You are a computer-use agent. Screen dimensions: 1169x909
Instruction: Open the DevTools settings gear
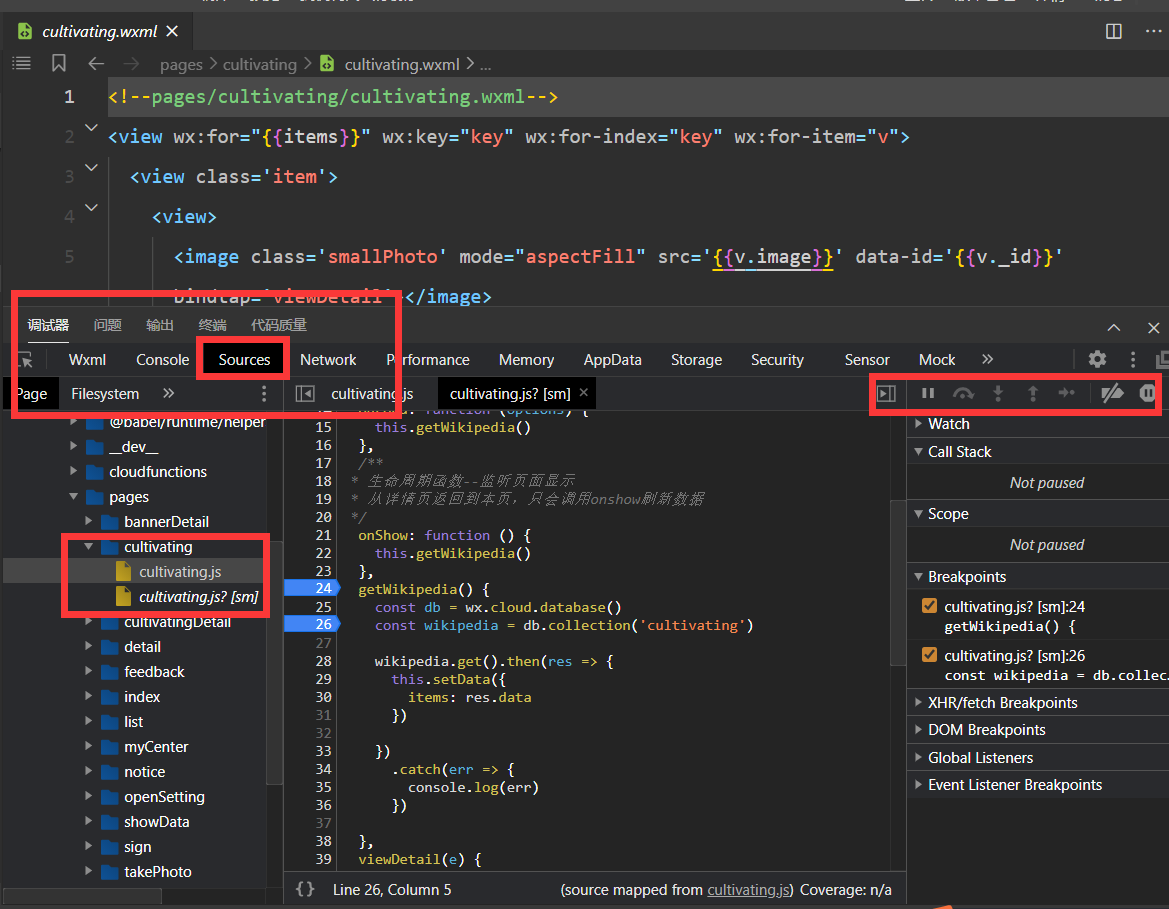point(1097,359)
